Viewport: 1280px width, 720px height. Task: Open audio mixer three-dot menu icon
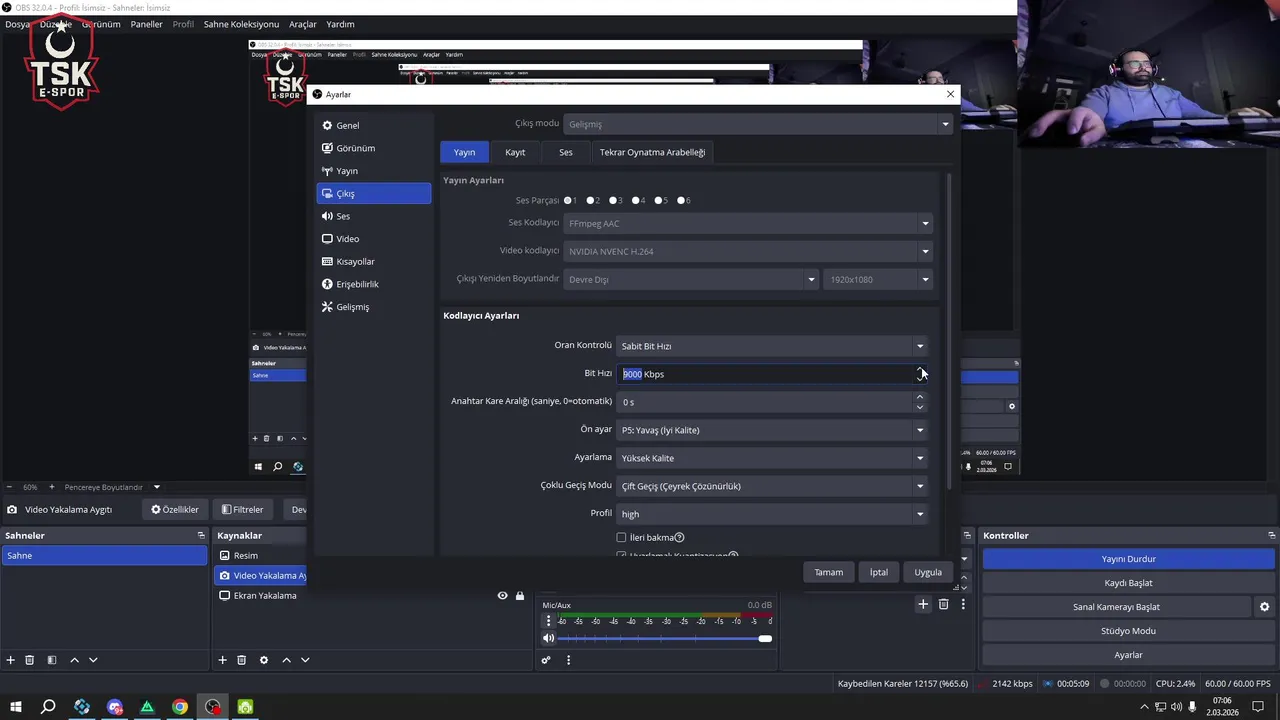[x=568, y=660]
